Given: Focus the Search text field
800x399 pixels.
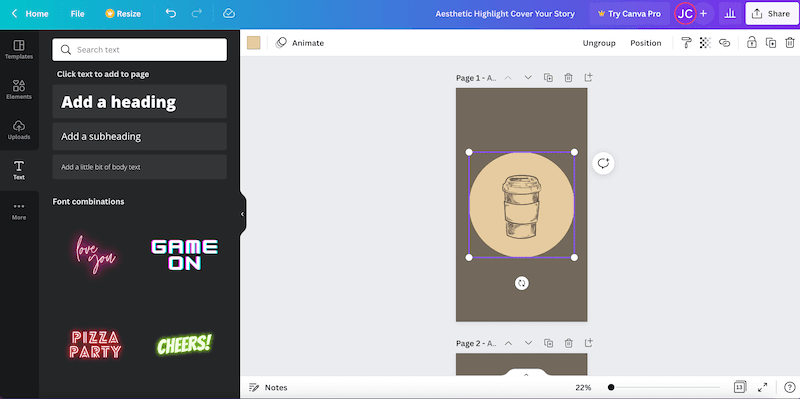Looking at the screenshot, I should point(139,49).
